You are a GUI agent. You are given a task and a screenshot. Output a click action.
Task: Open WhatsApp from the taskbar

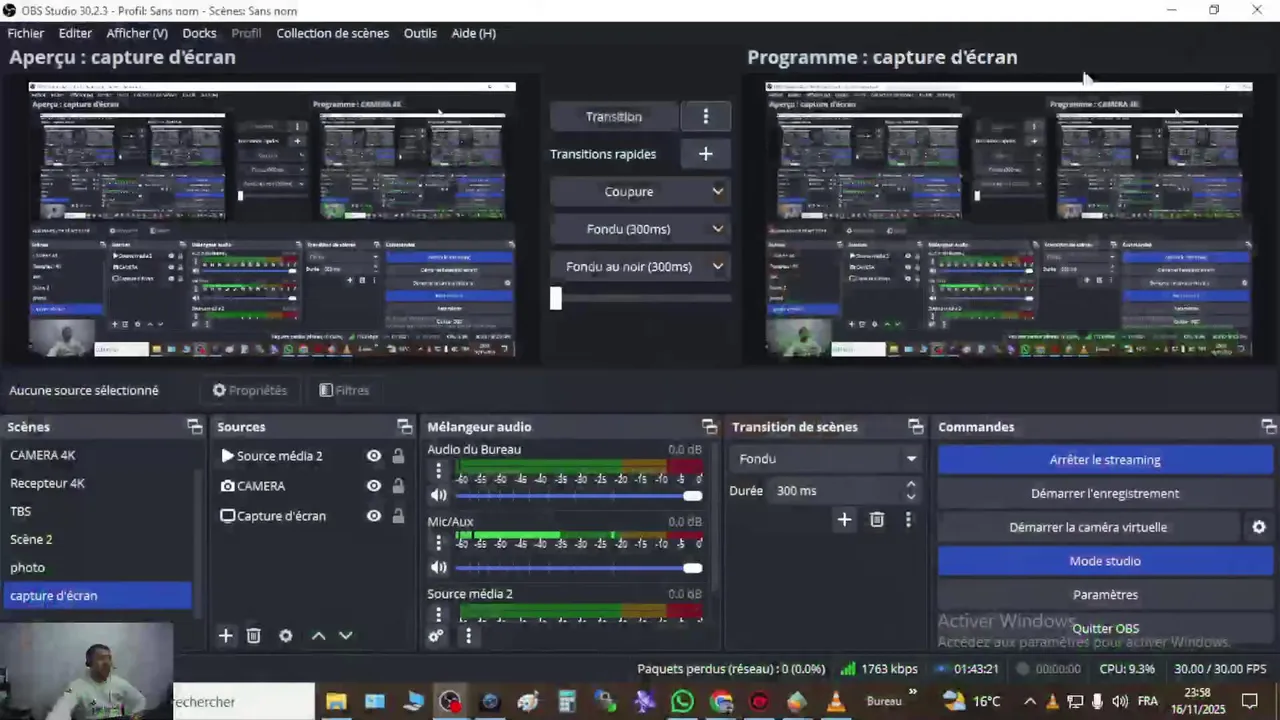coord(682,702)
